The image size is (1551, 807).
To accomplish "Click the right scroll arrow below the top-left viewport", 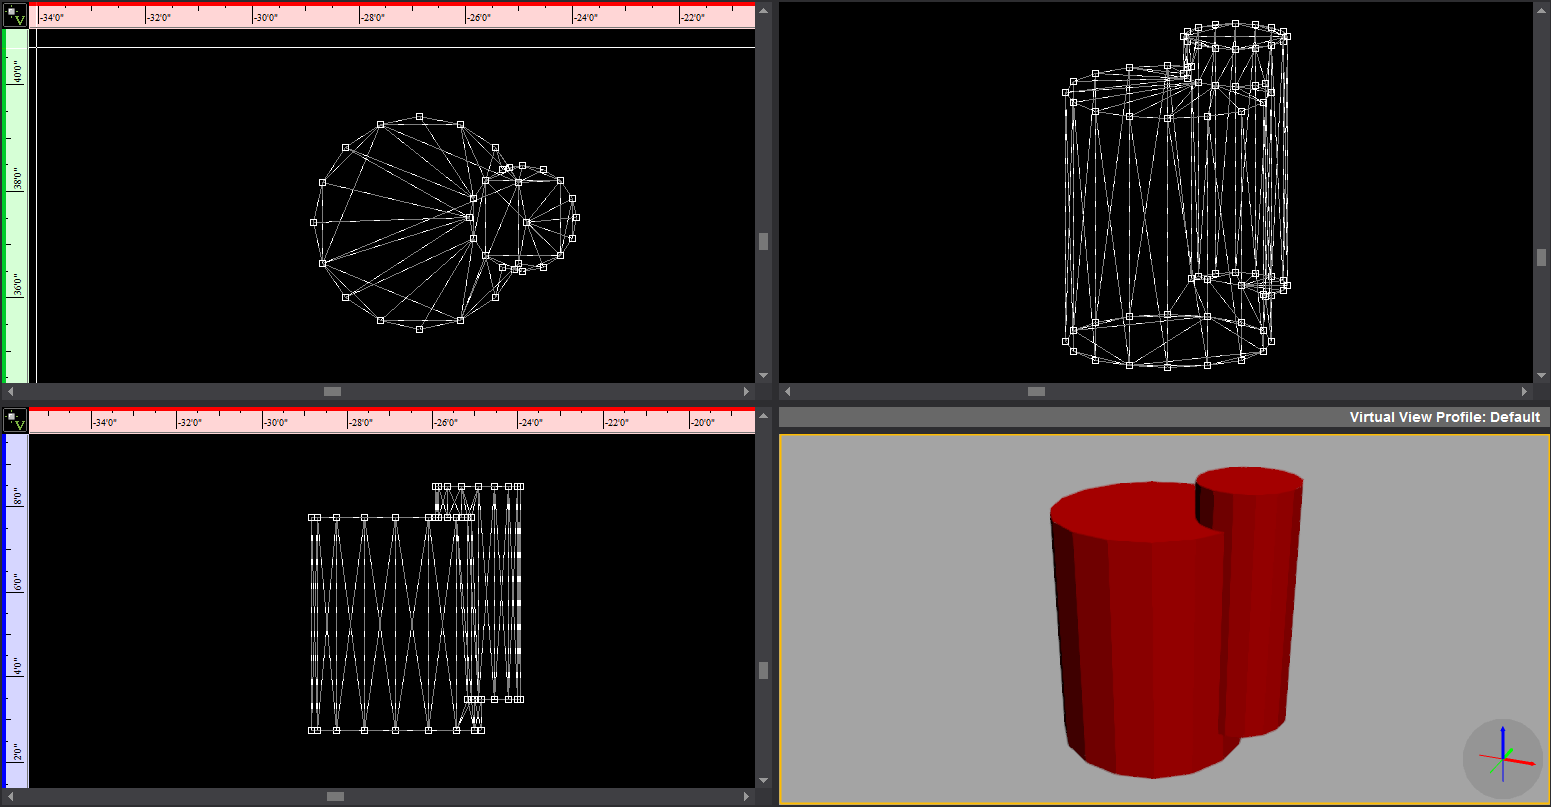I will pos(746,391).
